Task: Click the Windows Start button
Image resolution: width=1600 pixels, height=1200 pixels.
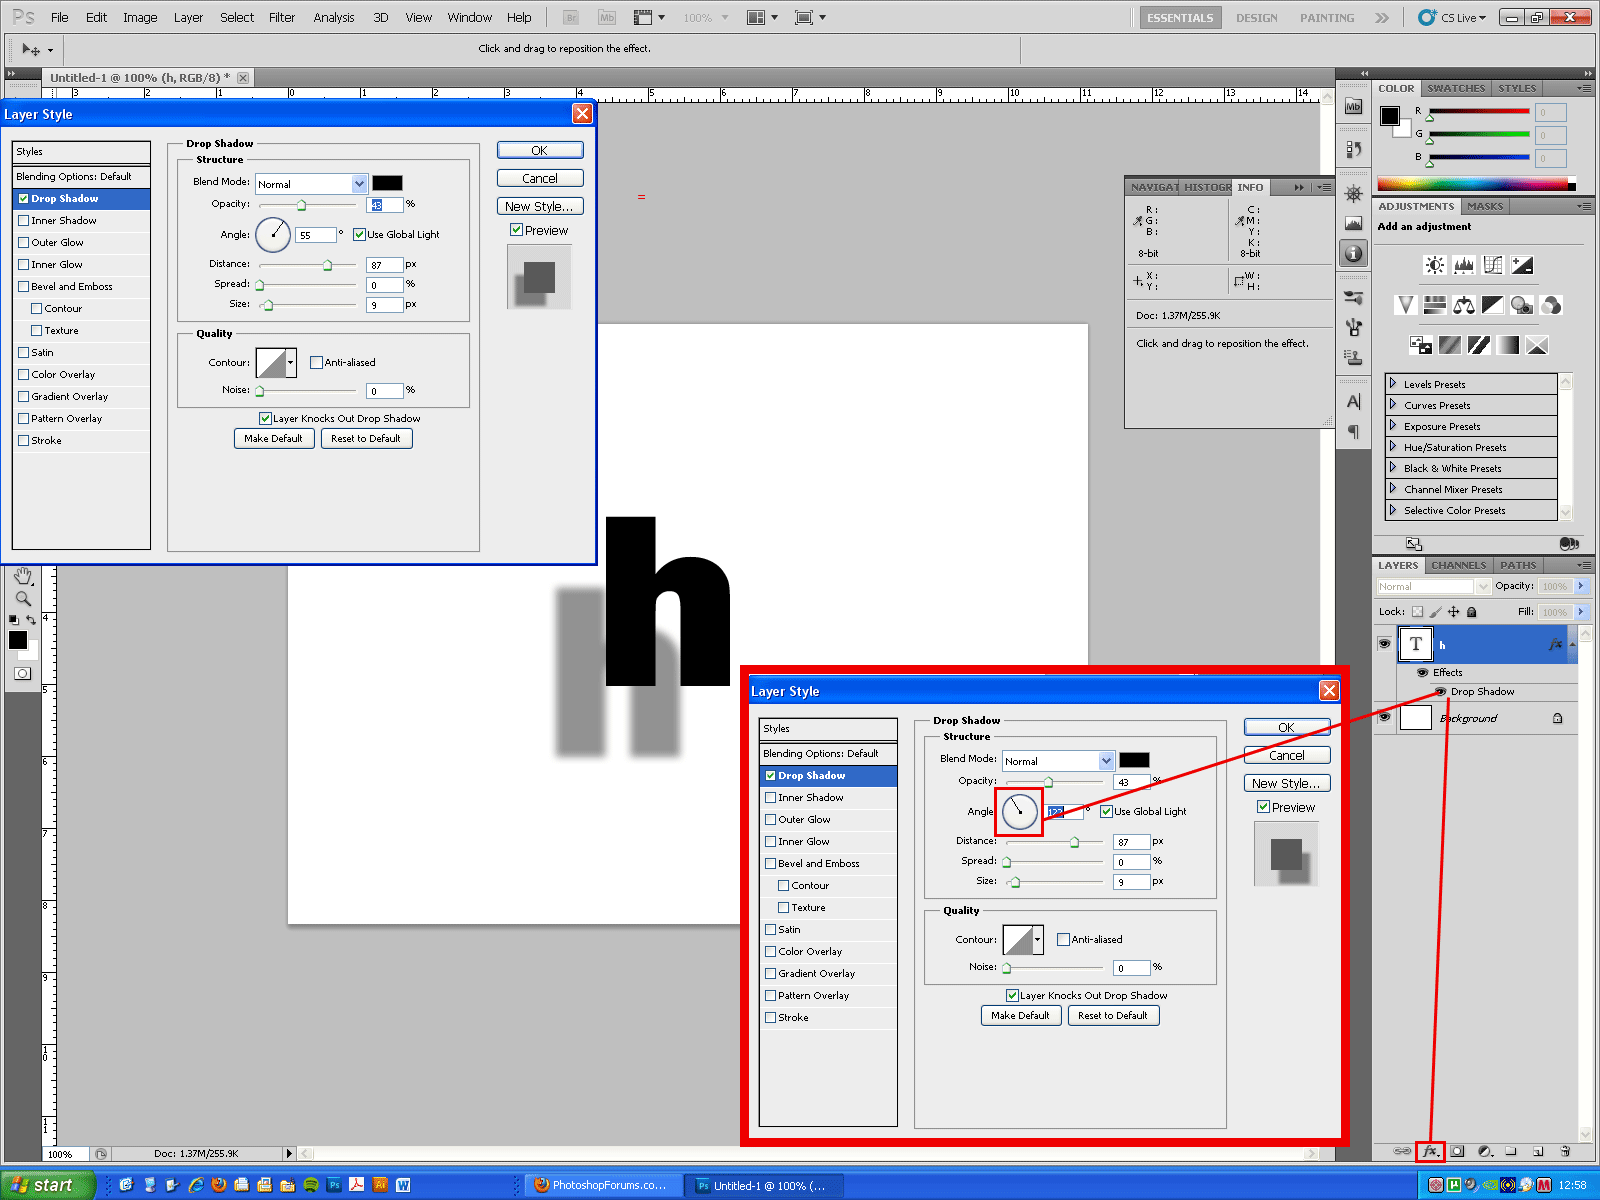Action: point(47,1185)
